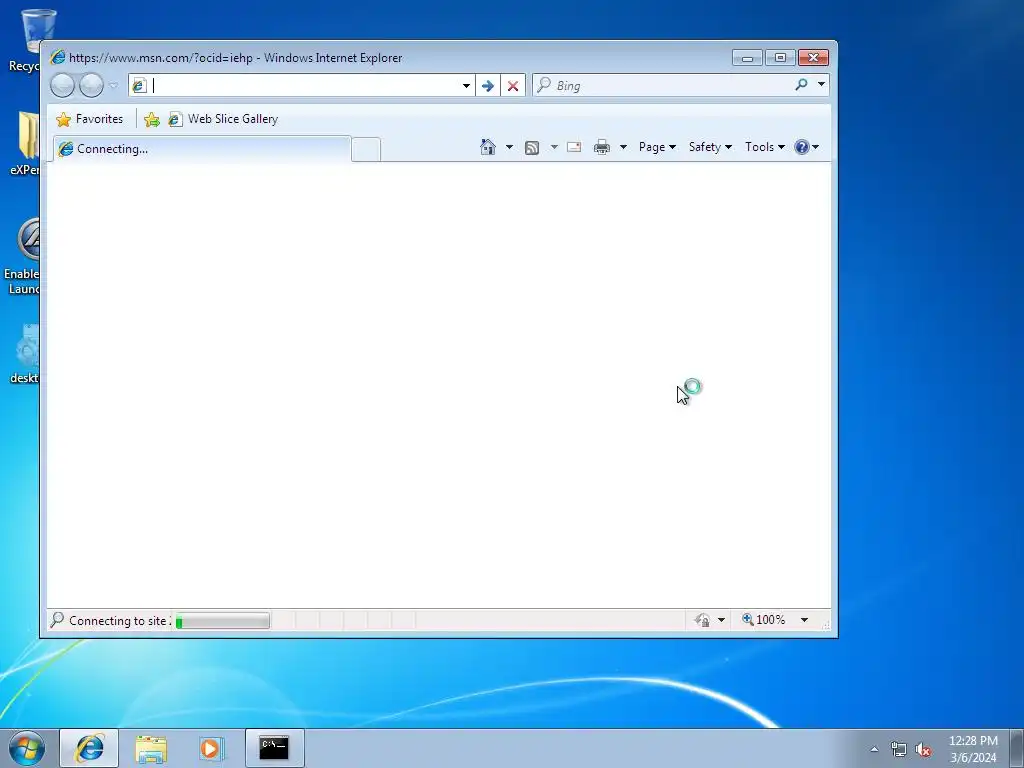
Task: Click the Favorites star icon
Action: tap(63, 120)
